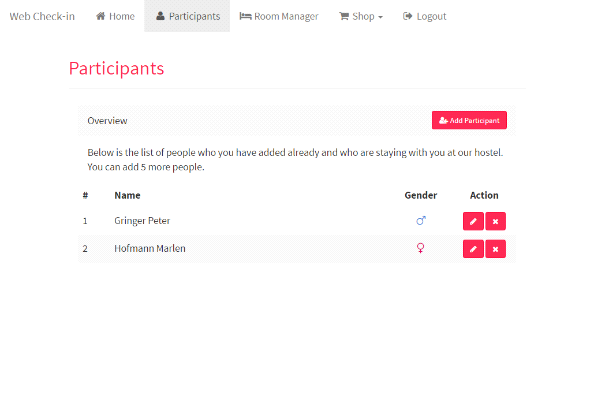Click the Add Participant button
The image size is (594, 399).
(x=469, y=120)
